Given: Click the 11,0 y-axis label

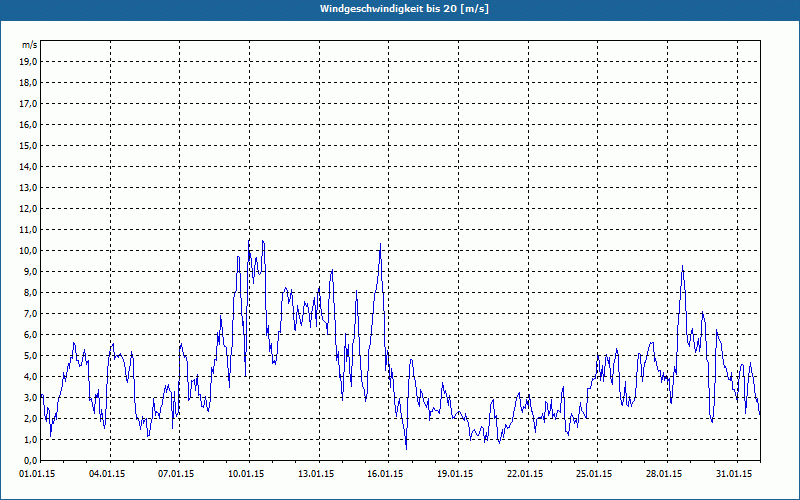Looking at the screenshot, I should [28, 230].
